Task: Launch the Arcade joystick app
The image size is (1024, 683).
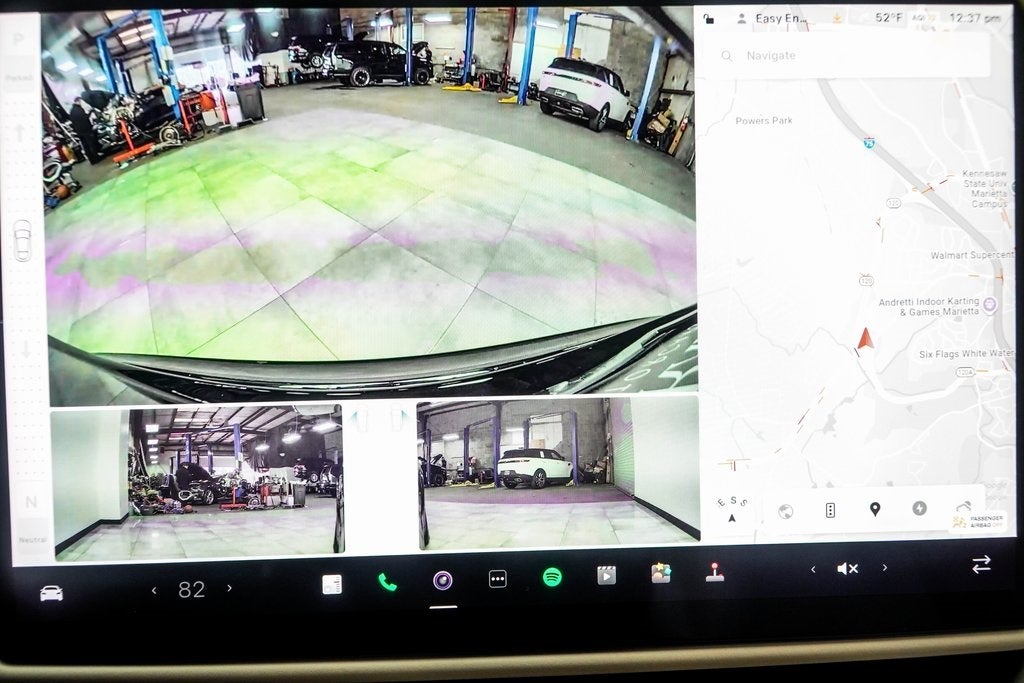Action: click(x=714, y=573)
